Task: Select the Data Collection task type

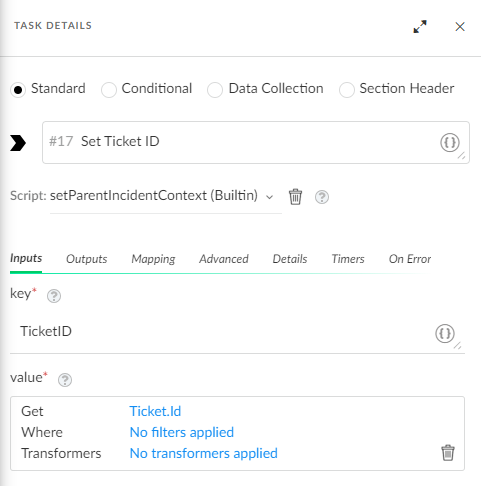Action: 215,90
